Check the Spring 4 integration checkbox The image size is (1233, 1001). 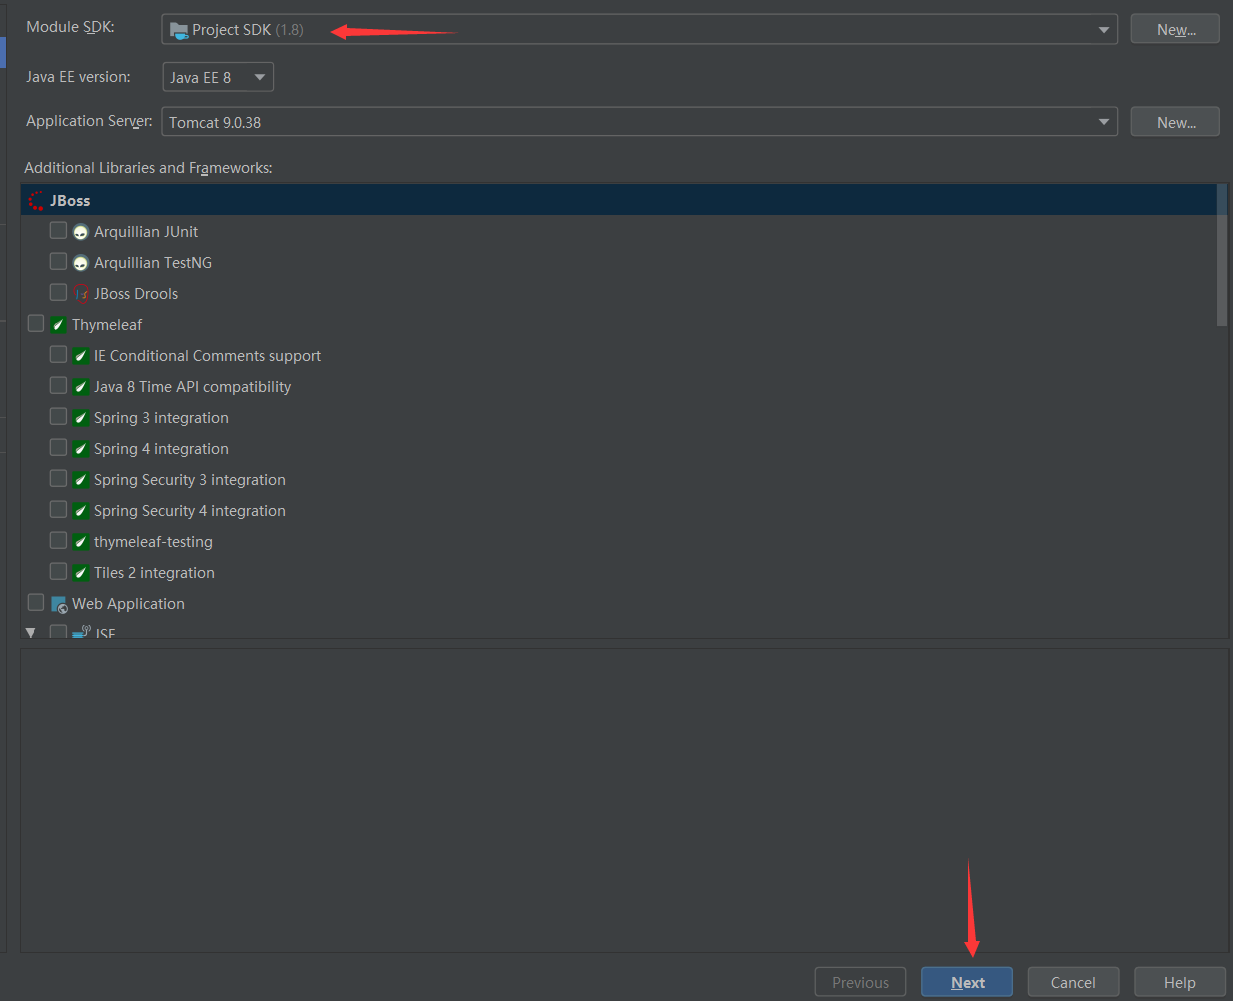click(x=58, y=448)
